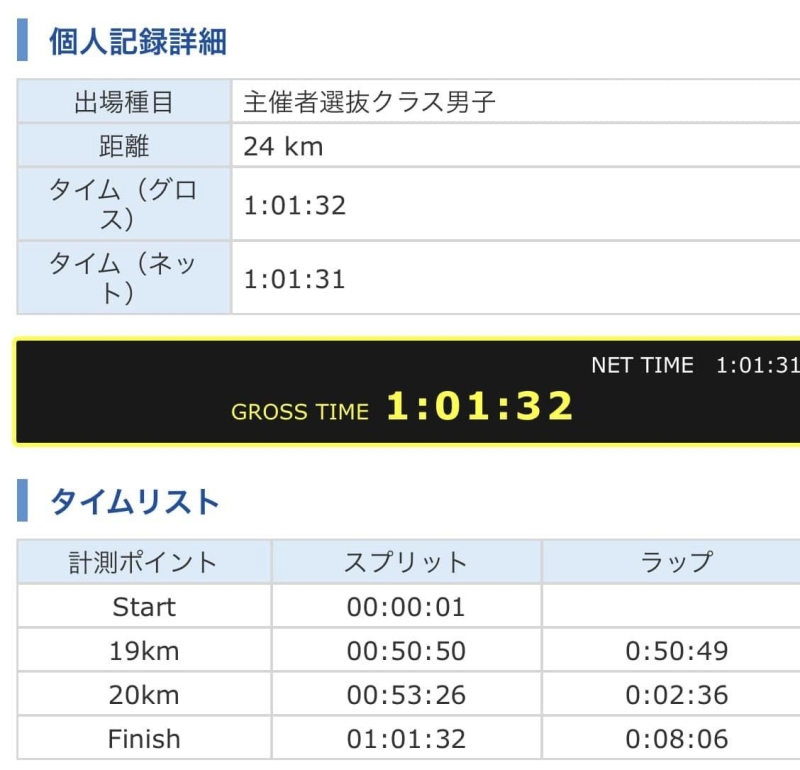Click the large yellow GROSS TIME display

(480, 407)
